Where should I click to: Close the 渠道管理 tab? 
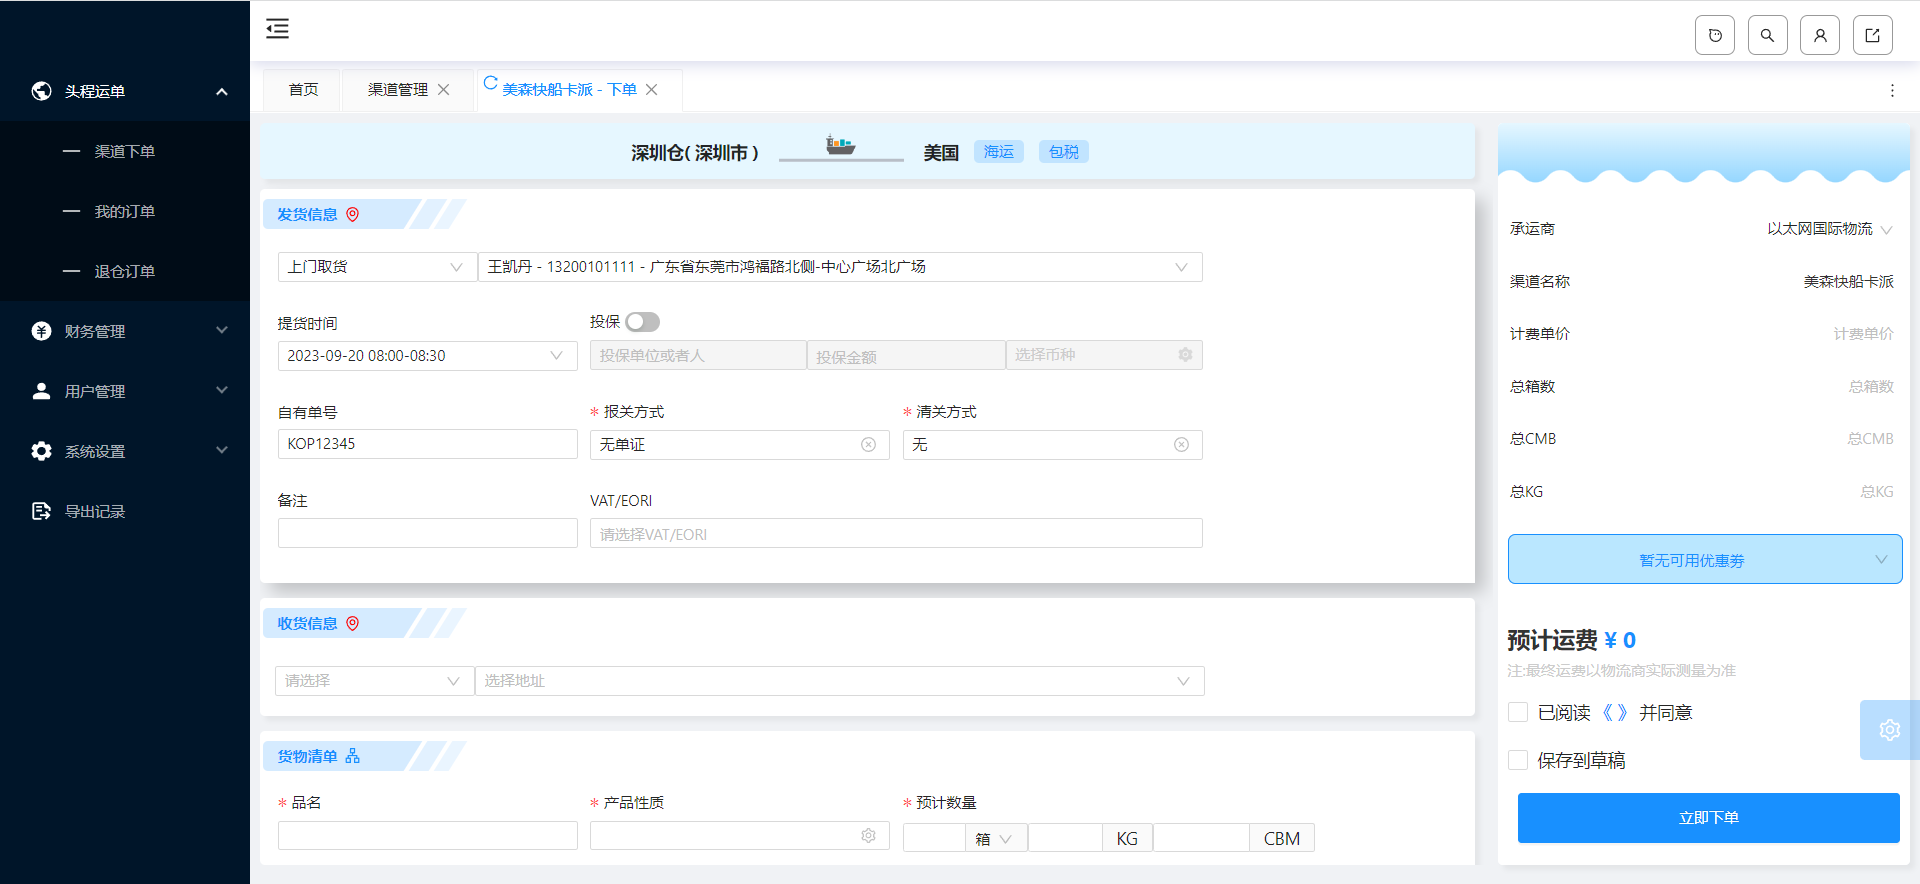[444, 90]
